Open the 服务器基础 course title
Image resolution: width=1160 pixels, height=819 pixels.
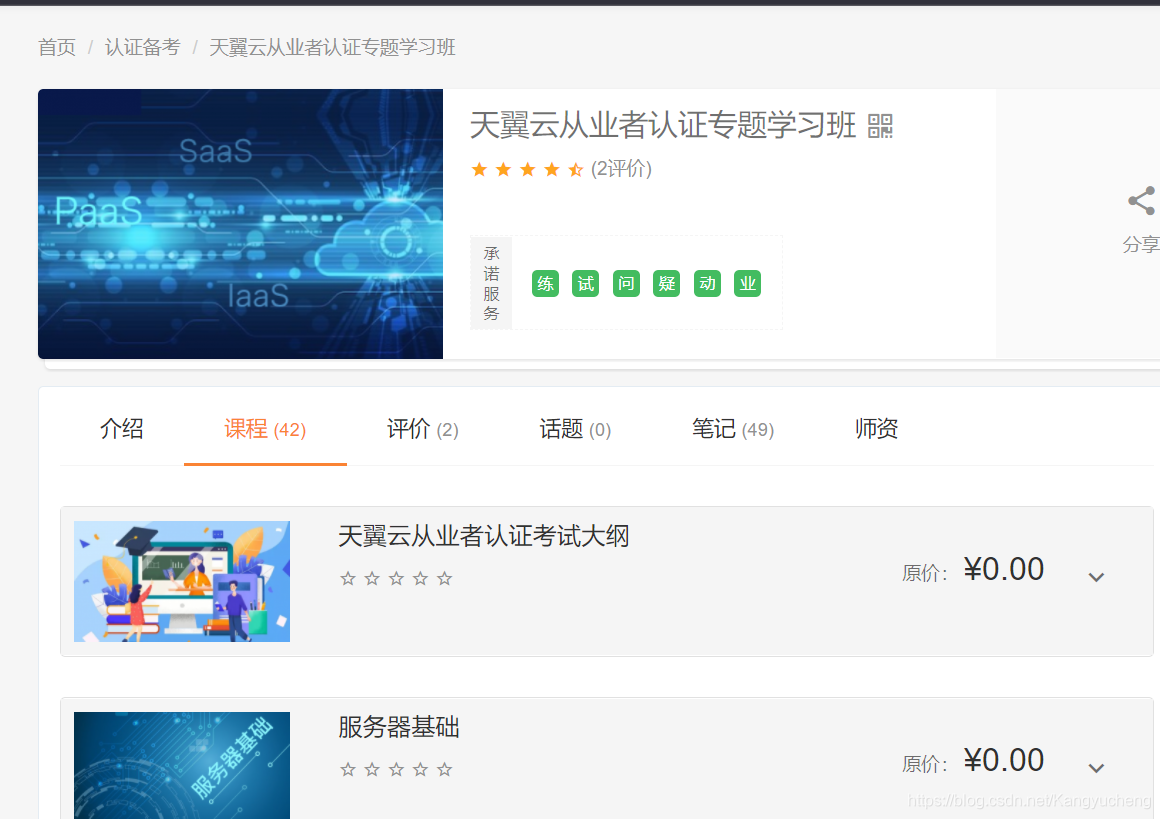click(399, 727)
